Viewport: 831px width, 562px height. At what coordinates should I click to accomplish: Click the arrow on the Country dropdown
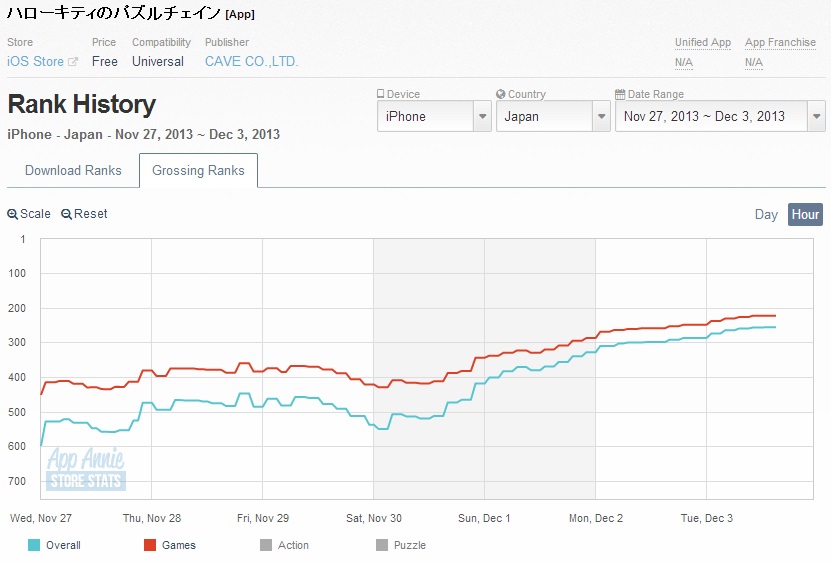(x=601, y=116)
